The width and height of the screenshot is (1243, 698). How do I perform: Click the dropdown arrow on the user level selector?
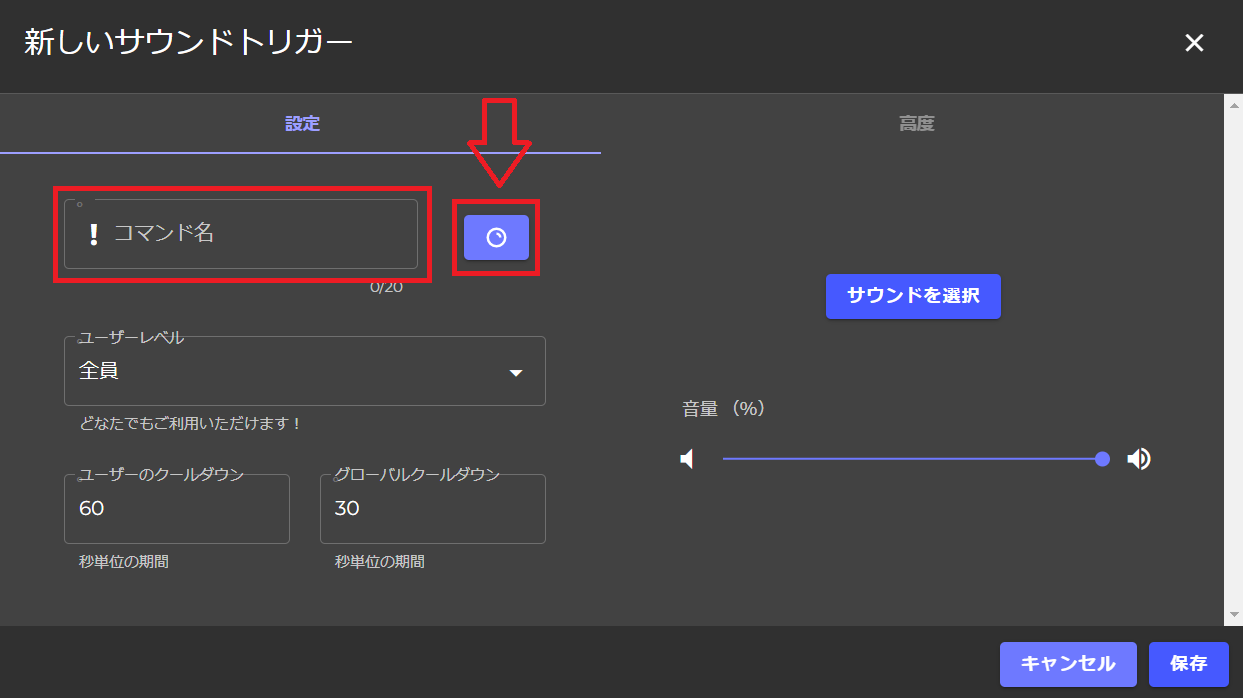[x=516, y=371]
